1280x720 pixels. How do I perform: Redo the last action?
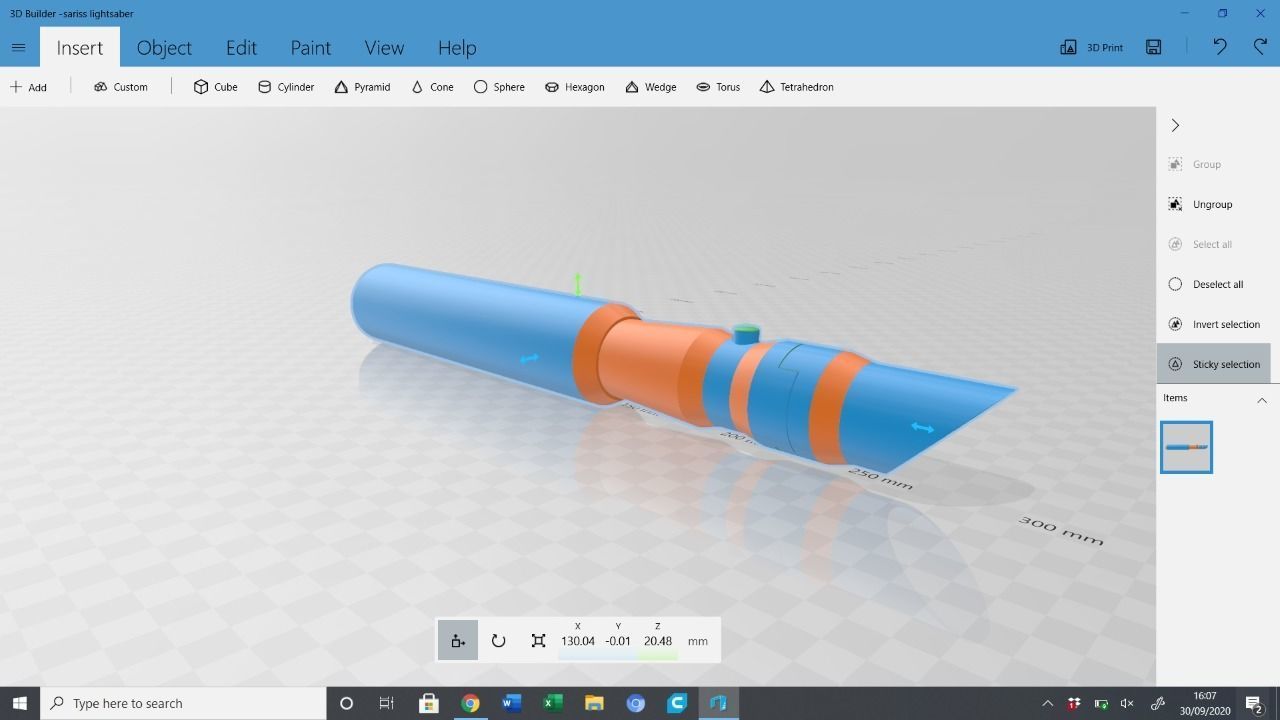(x=1260, y=47)
